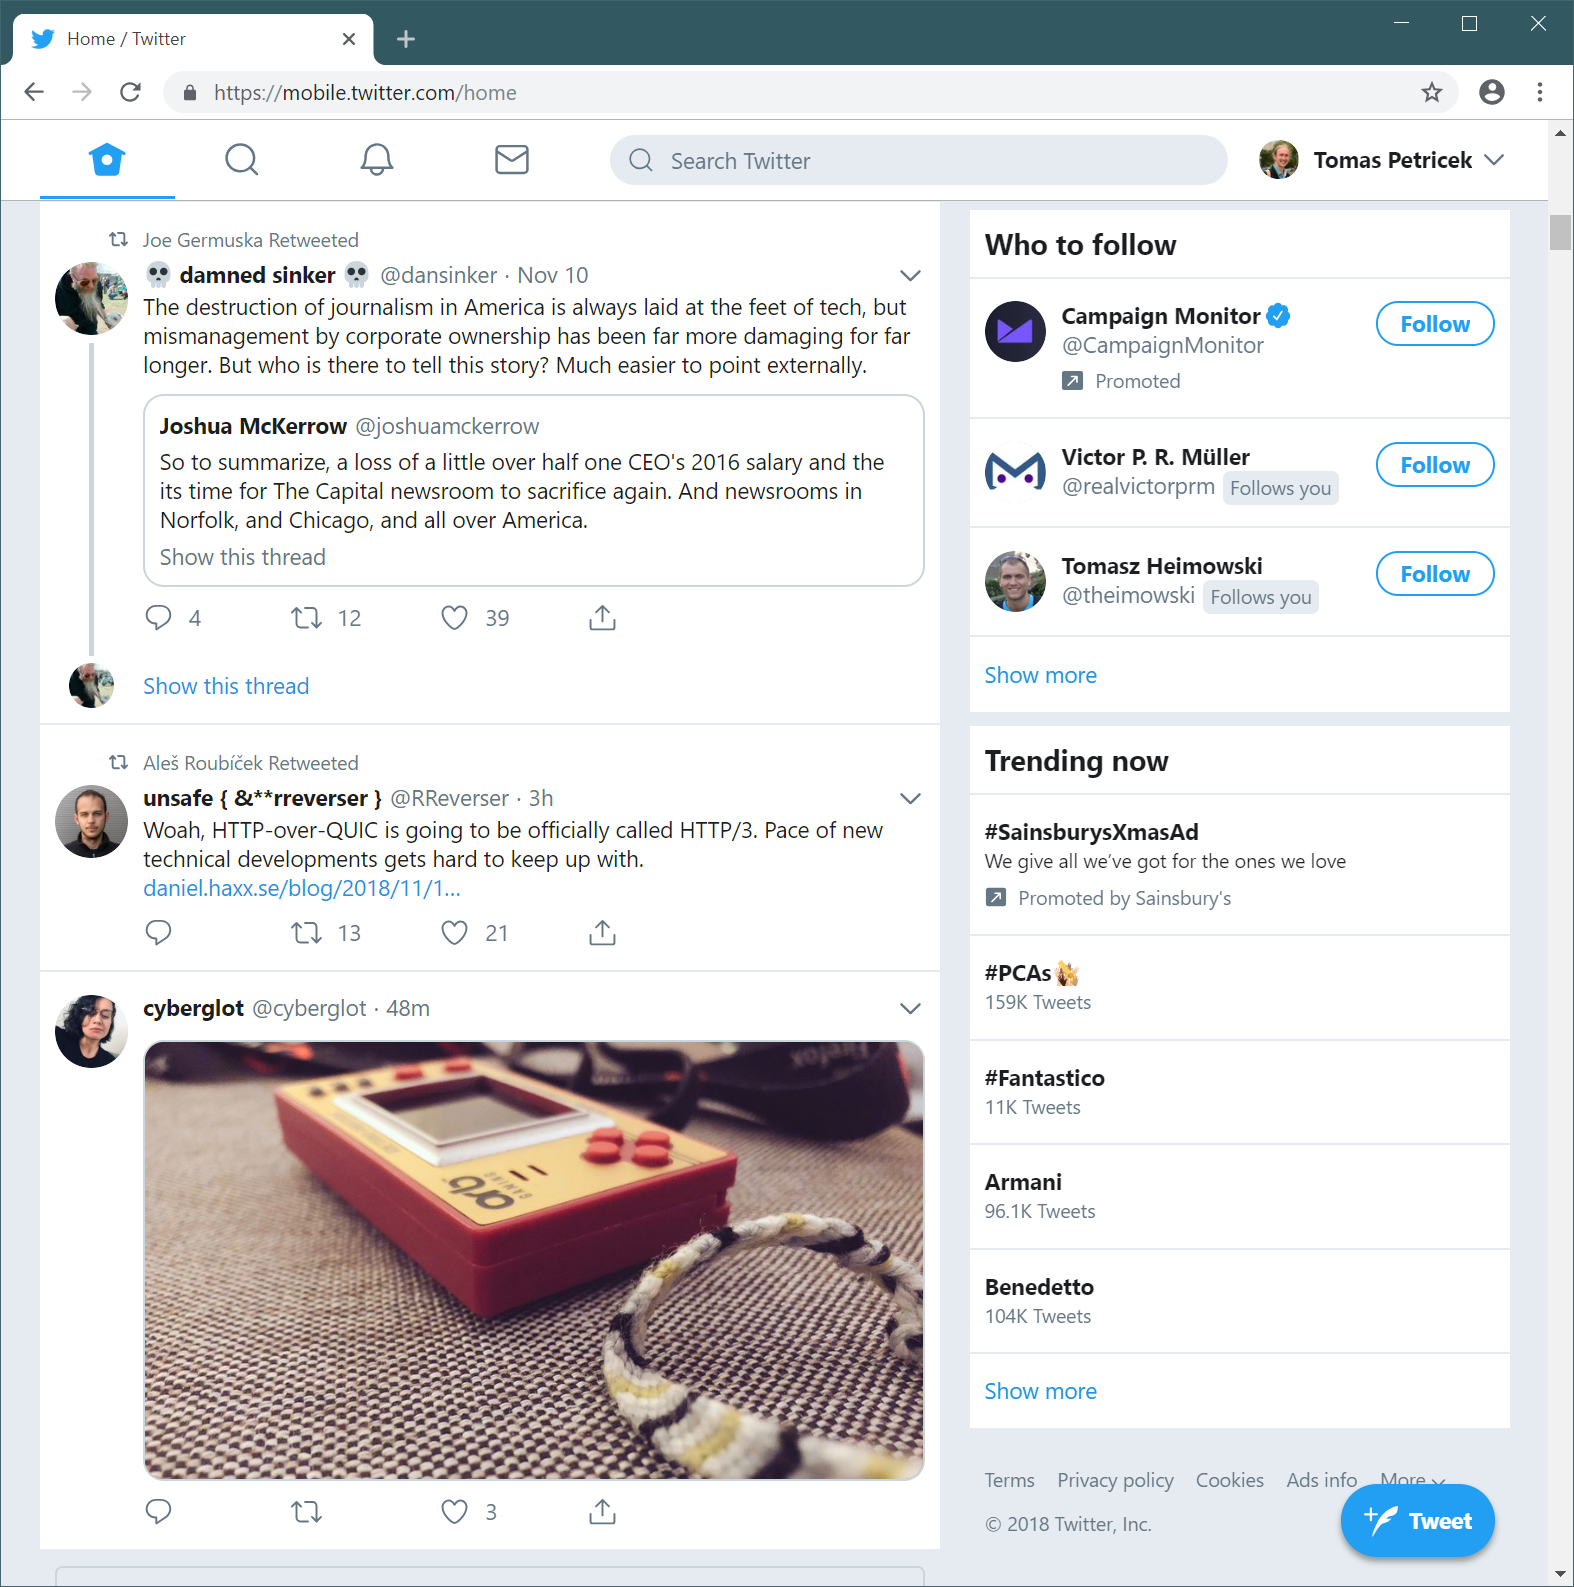
Task: Click the page's vertical scrollbar thumb
Action: click(x=1560, y=232)
